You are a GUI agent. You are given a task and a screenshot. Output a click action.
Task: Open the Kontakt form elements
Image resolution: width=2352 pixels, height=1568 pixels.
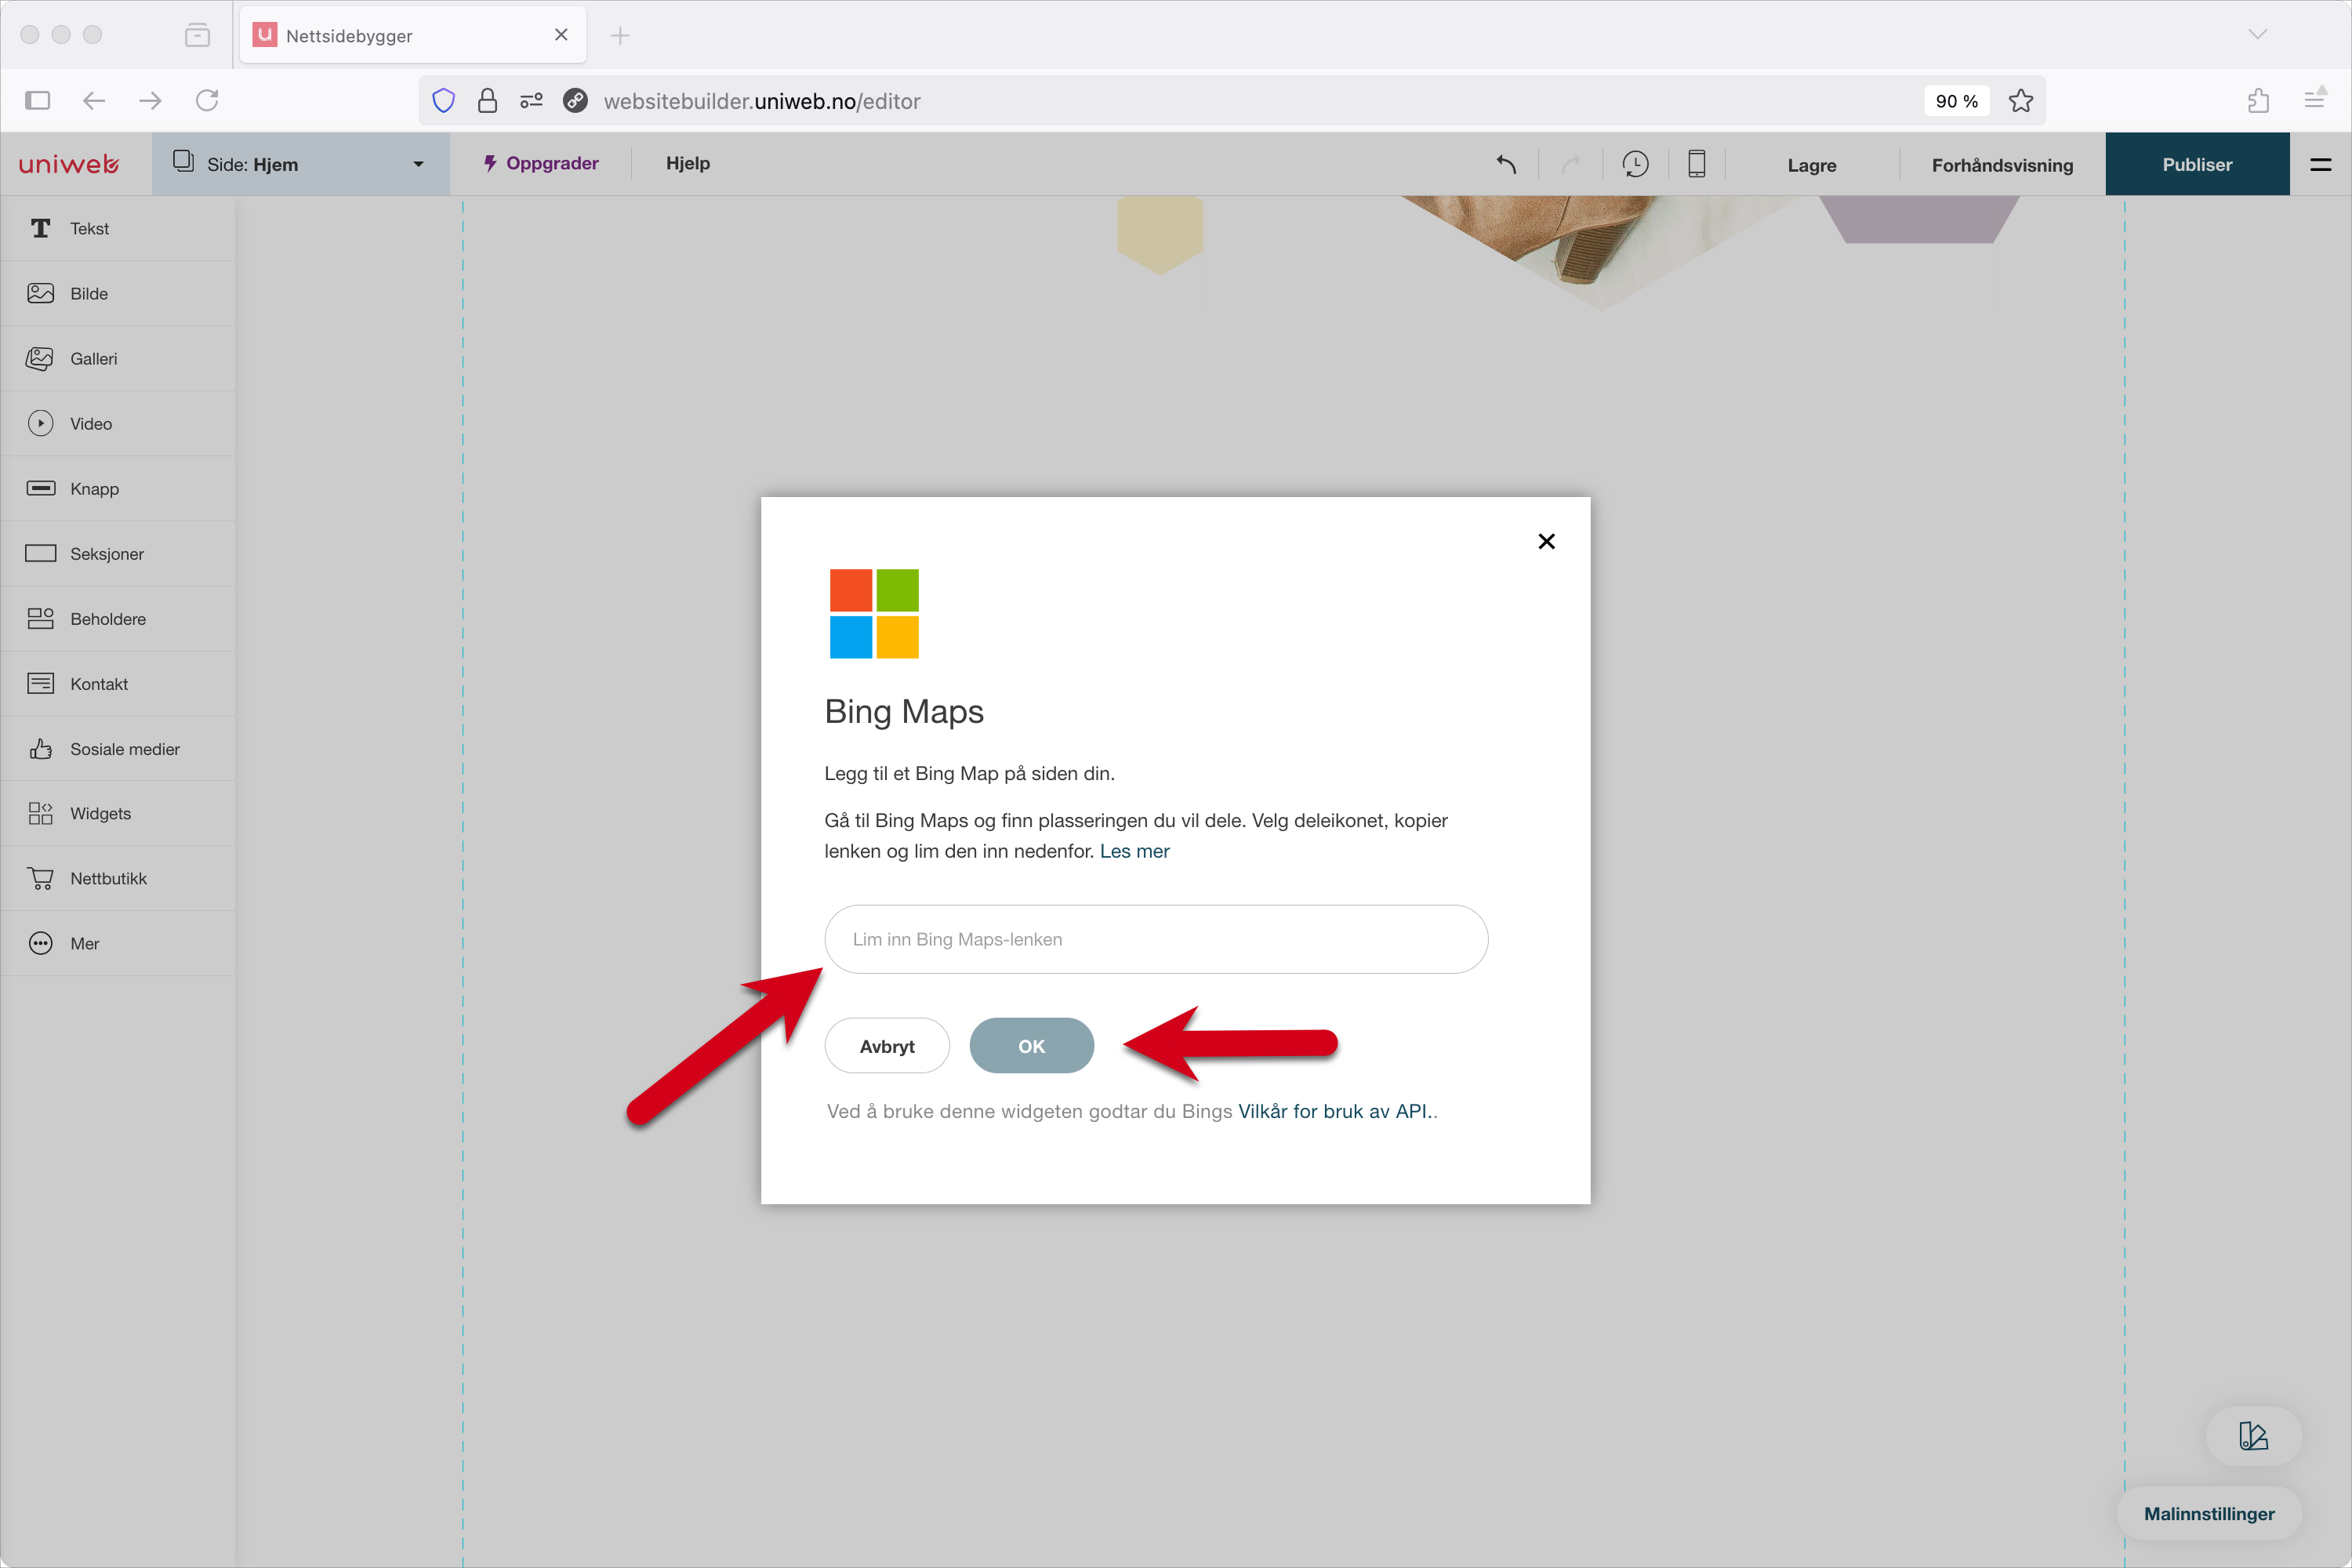(x=118, y=683)
